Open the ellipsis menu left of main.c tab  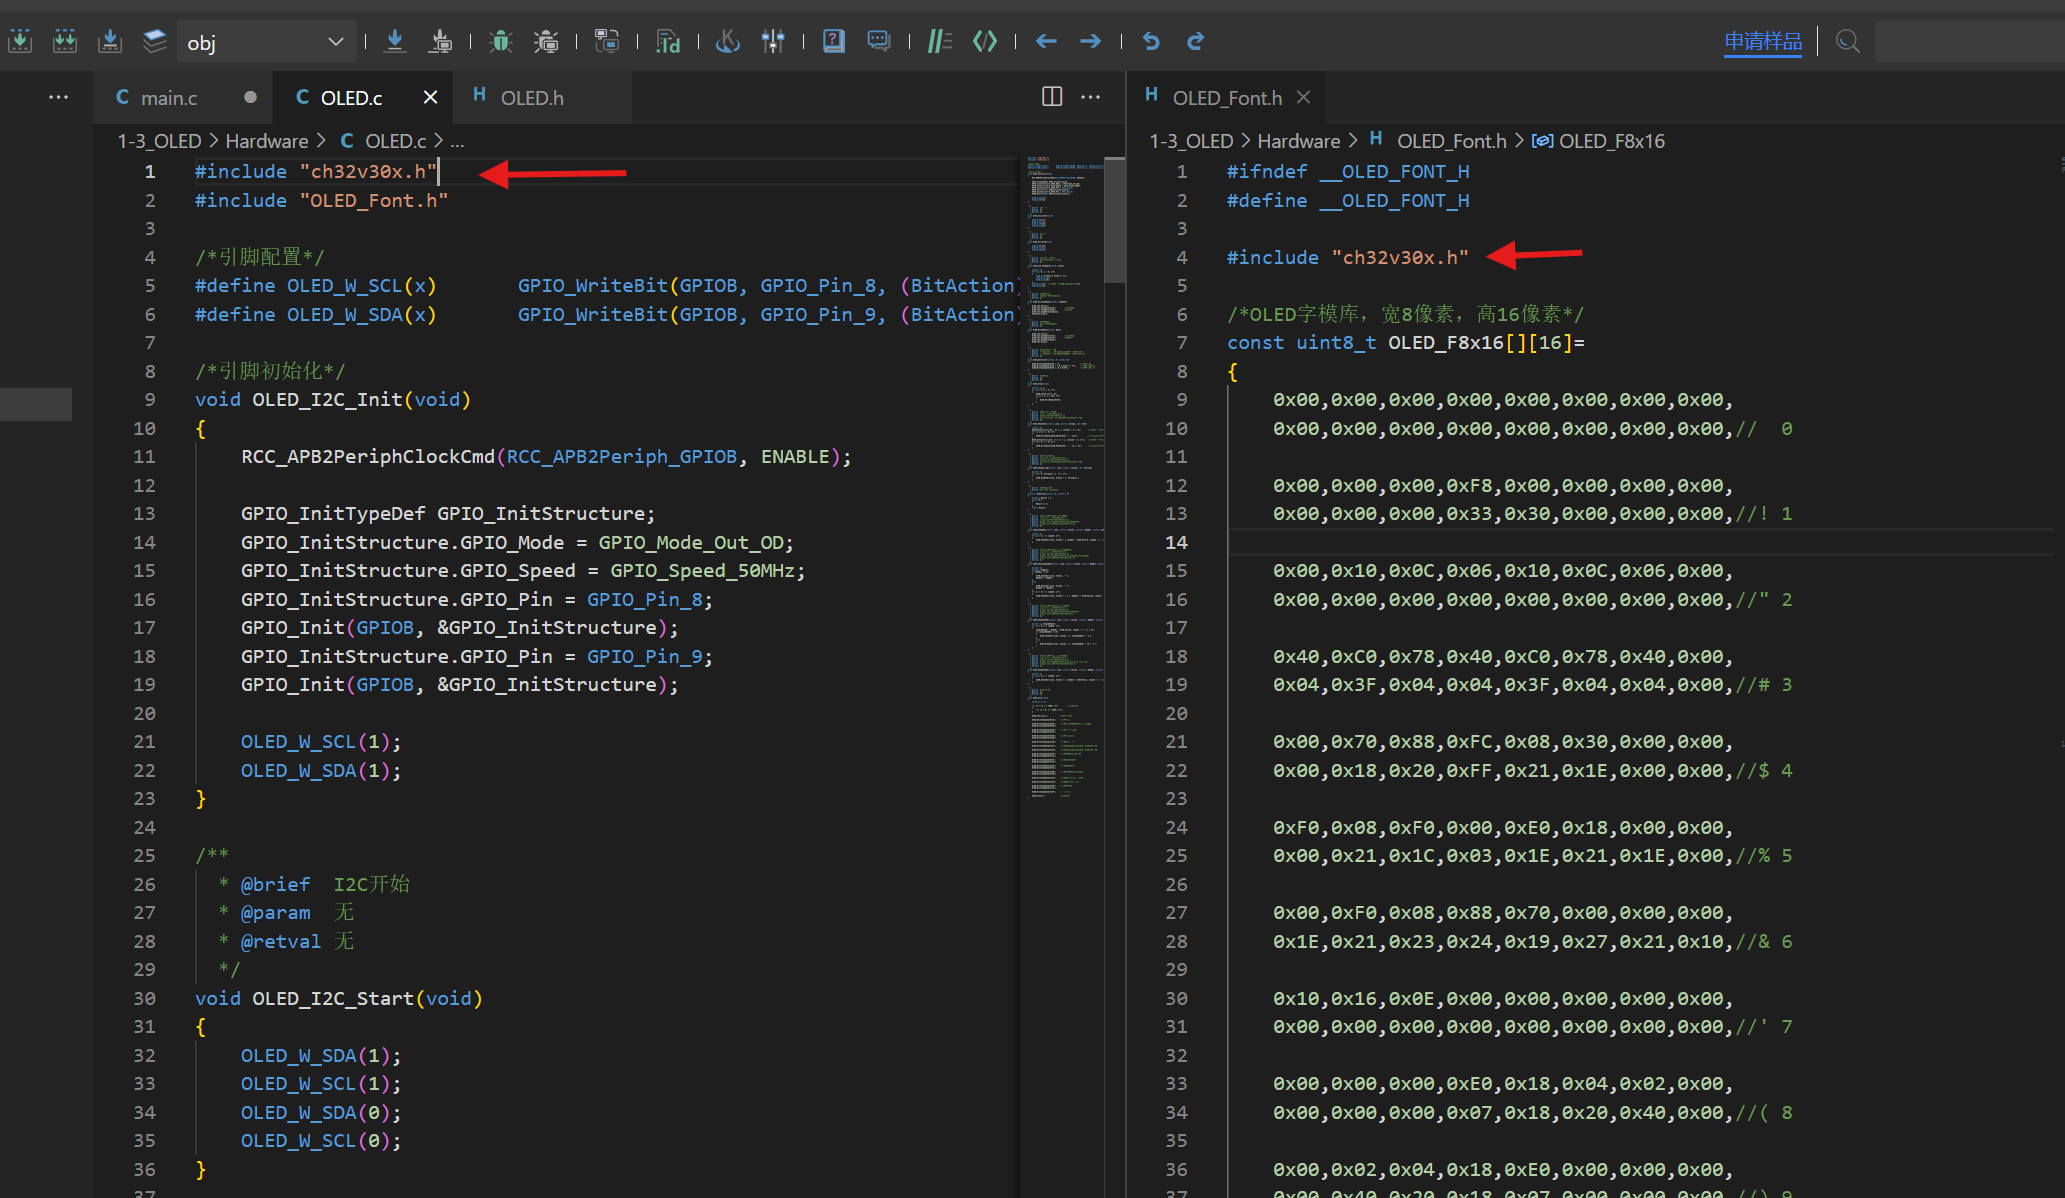(x=59, y=97)
